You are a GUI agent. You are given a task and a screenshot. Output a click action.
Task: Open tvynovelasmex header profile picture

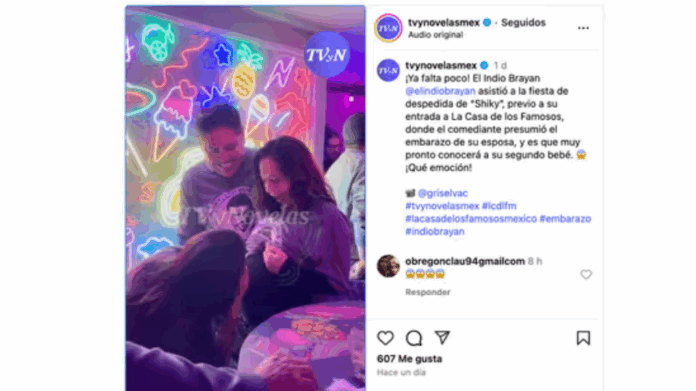point(388,28)
